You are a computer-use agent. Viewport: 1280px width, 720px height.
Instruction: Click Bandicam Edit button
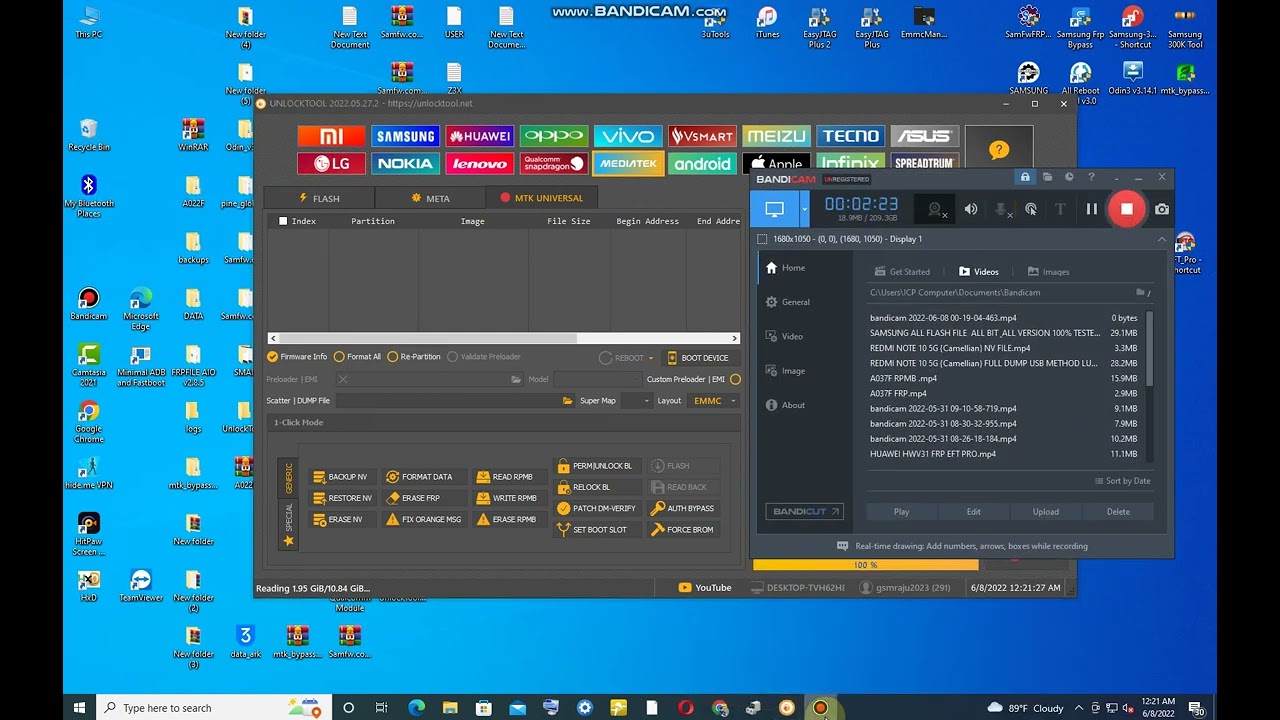973,511
